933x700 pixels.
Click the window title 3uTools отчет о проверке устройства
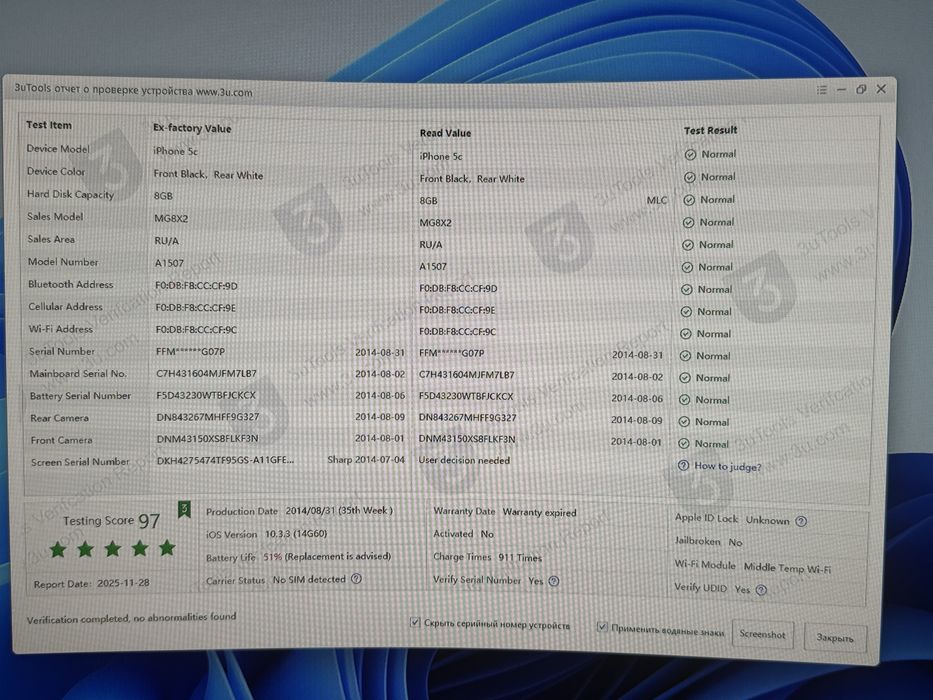point(133,90)
